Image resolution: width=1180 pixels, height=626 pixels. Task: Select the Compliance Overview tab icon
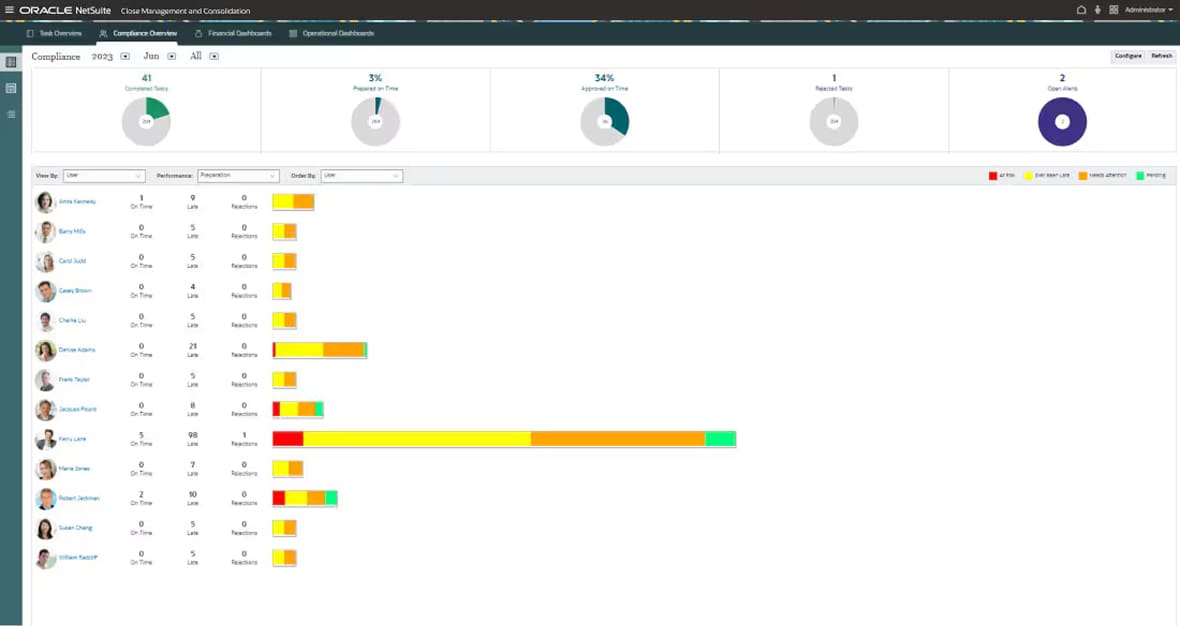(101, 33)
